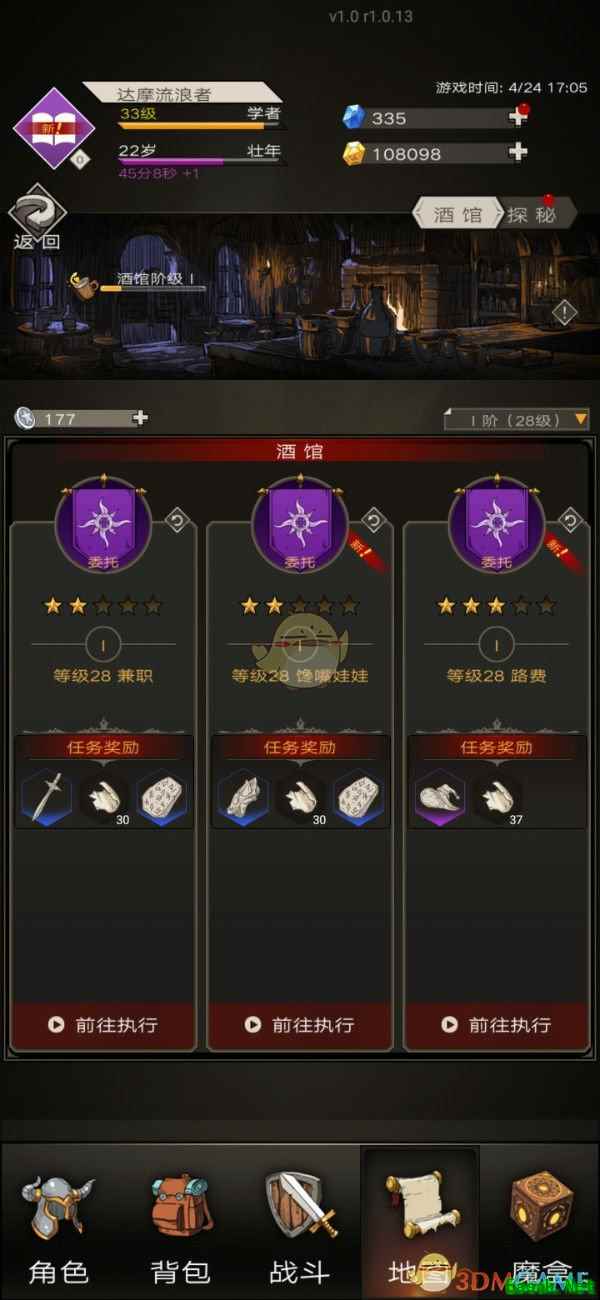Viewport: 600px width, 1300px height.
Task: Click 前往执行 for the 兼职 quest
Action: point(103,1025)
